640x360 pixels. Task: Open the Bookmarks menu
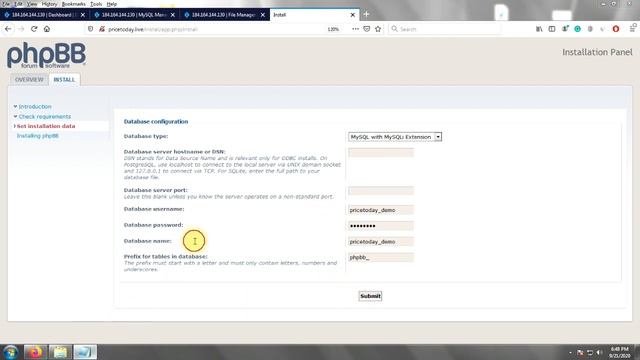pyautogui.click(x=73, y=4)
